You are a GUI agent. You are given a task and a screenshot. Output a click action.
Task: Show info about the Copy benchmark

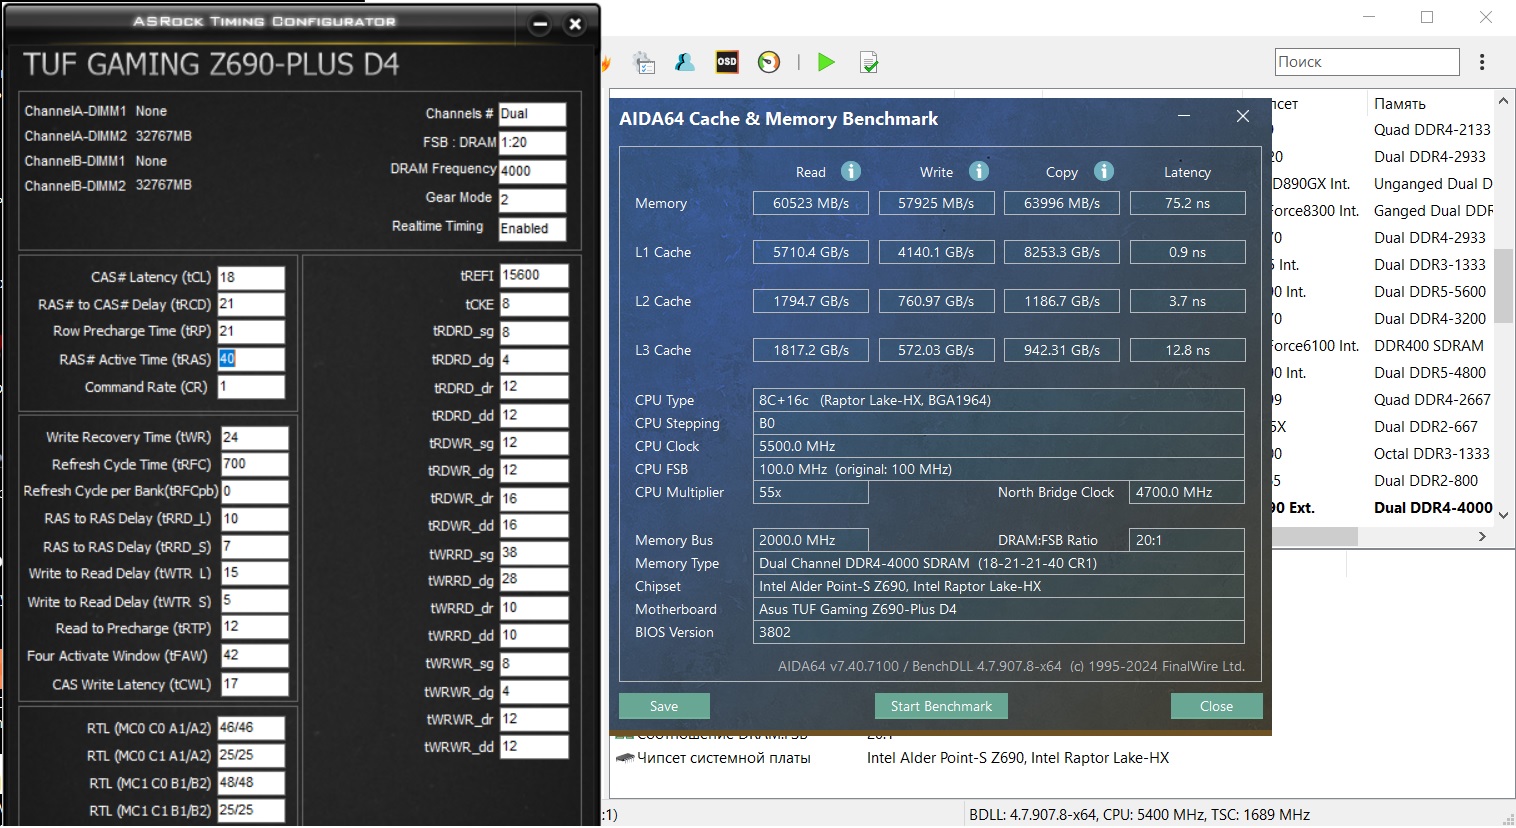1104,171
